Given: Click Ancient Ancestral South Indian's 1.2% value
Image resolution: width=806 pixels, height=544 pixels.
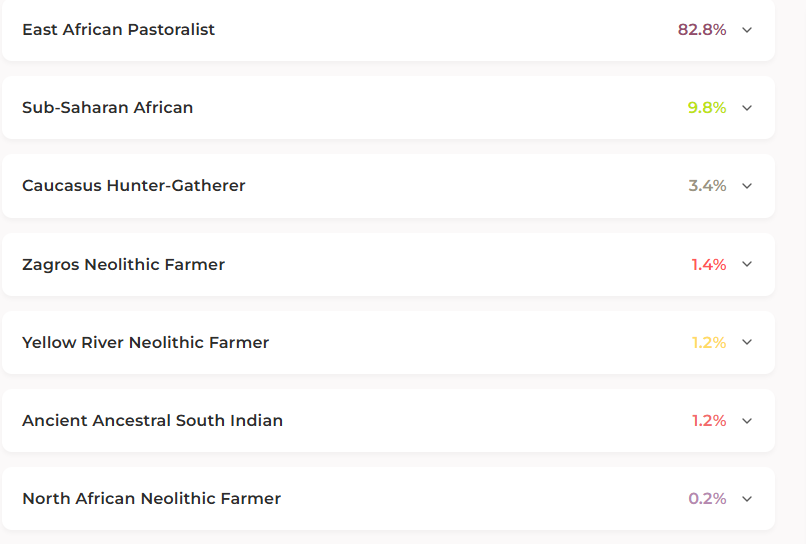Looking at the screenshot, I should click(708, 421).
